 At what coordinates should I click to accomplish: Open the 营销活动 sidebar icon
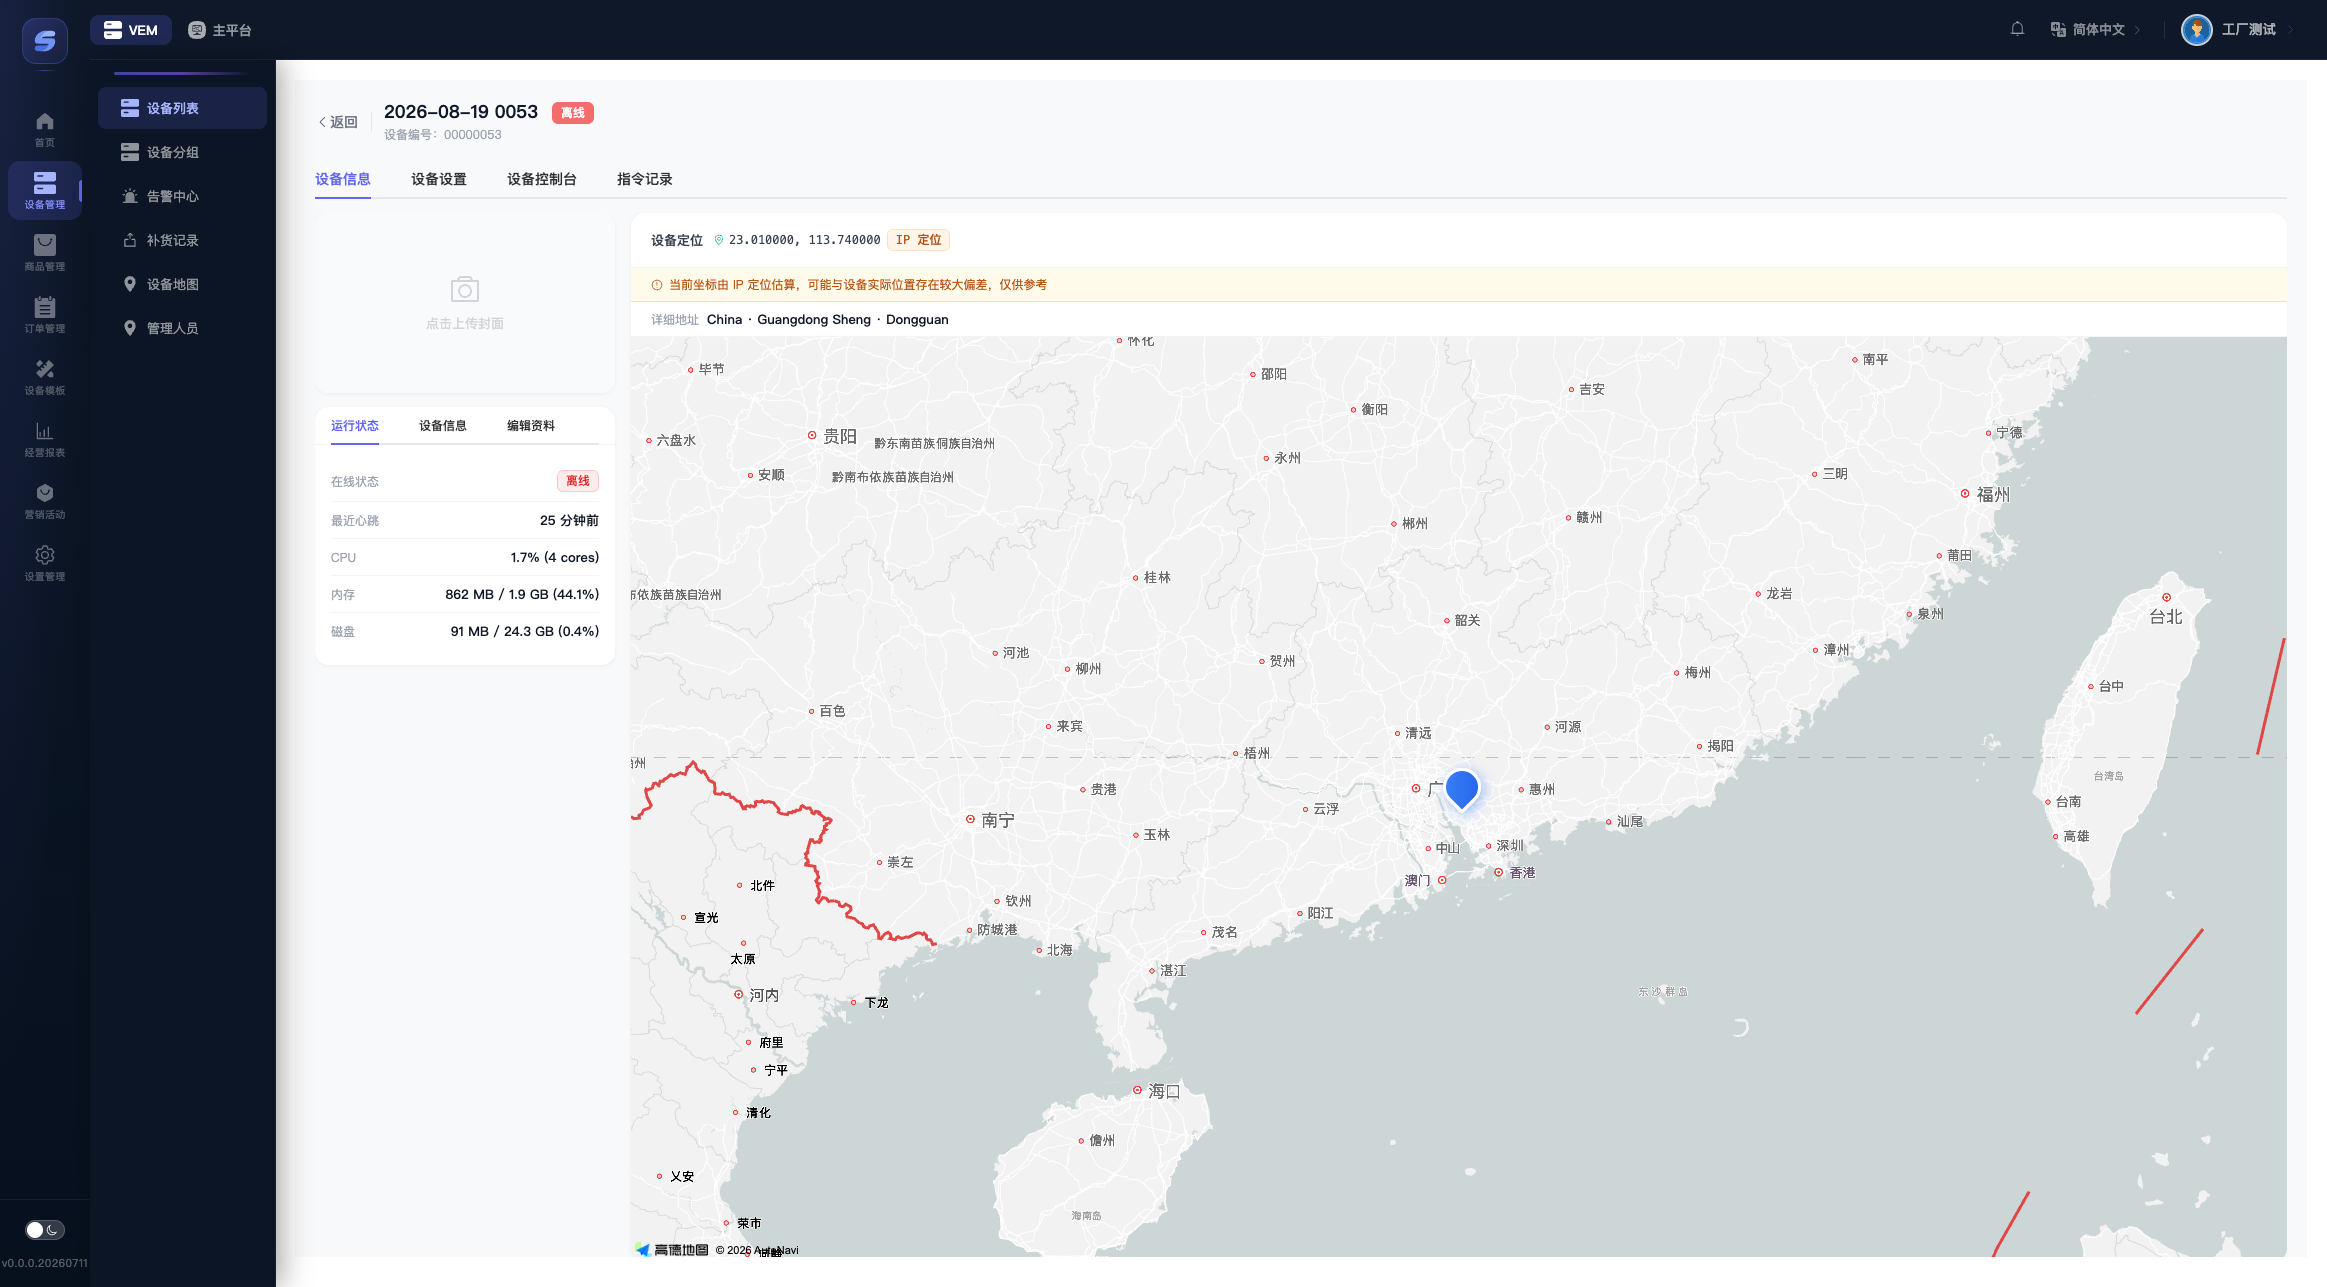pos(45,500)
